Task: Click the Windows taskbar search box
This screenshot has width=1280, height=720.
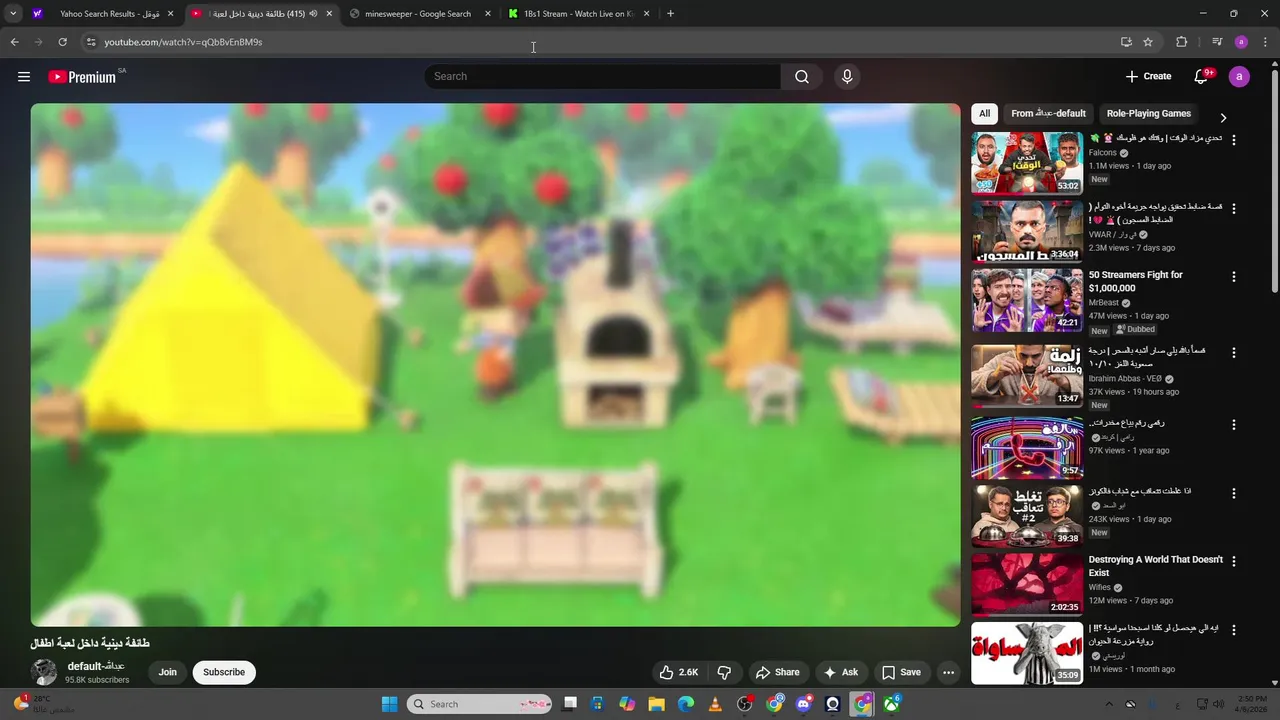Action: [x=480, y=704]
